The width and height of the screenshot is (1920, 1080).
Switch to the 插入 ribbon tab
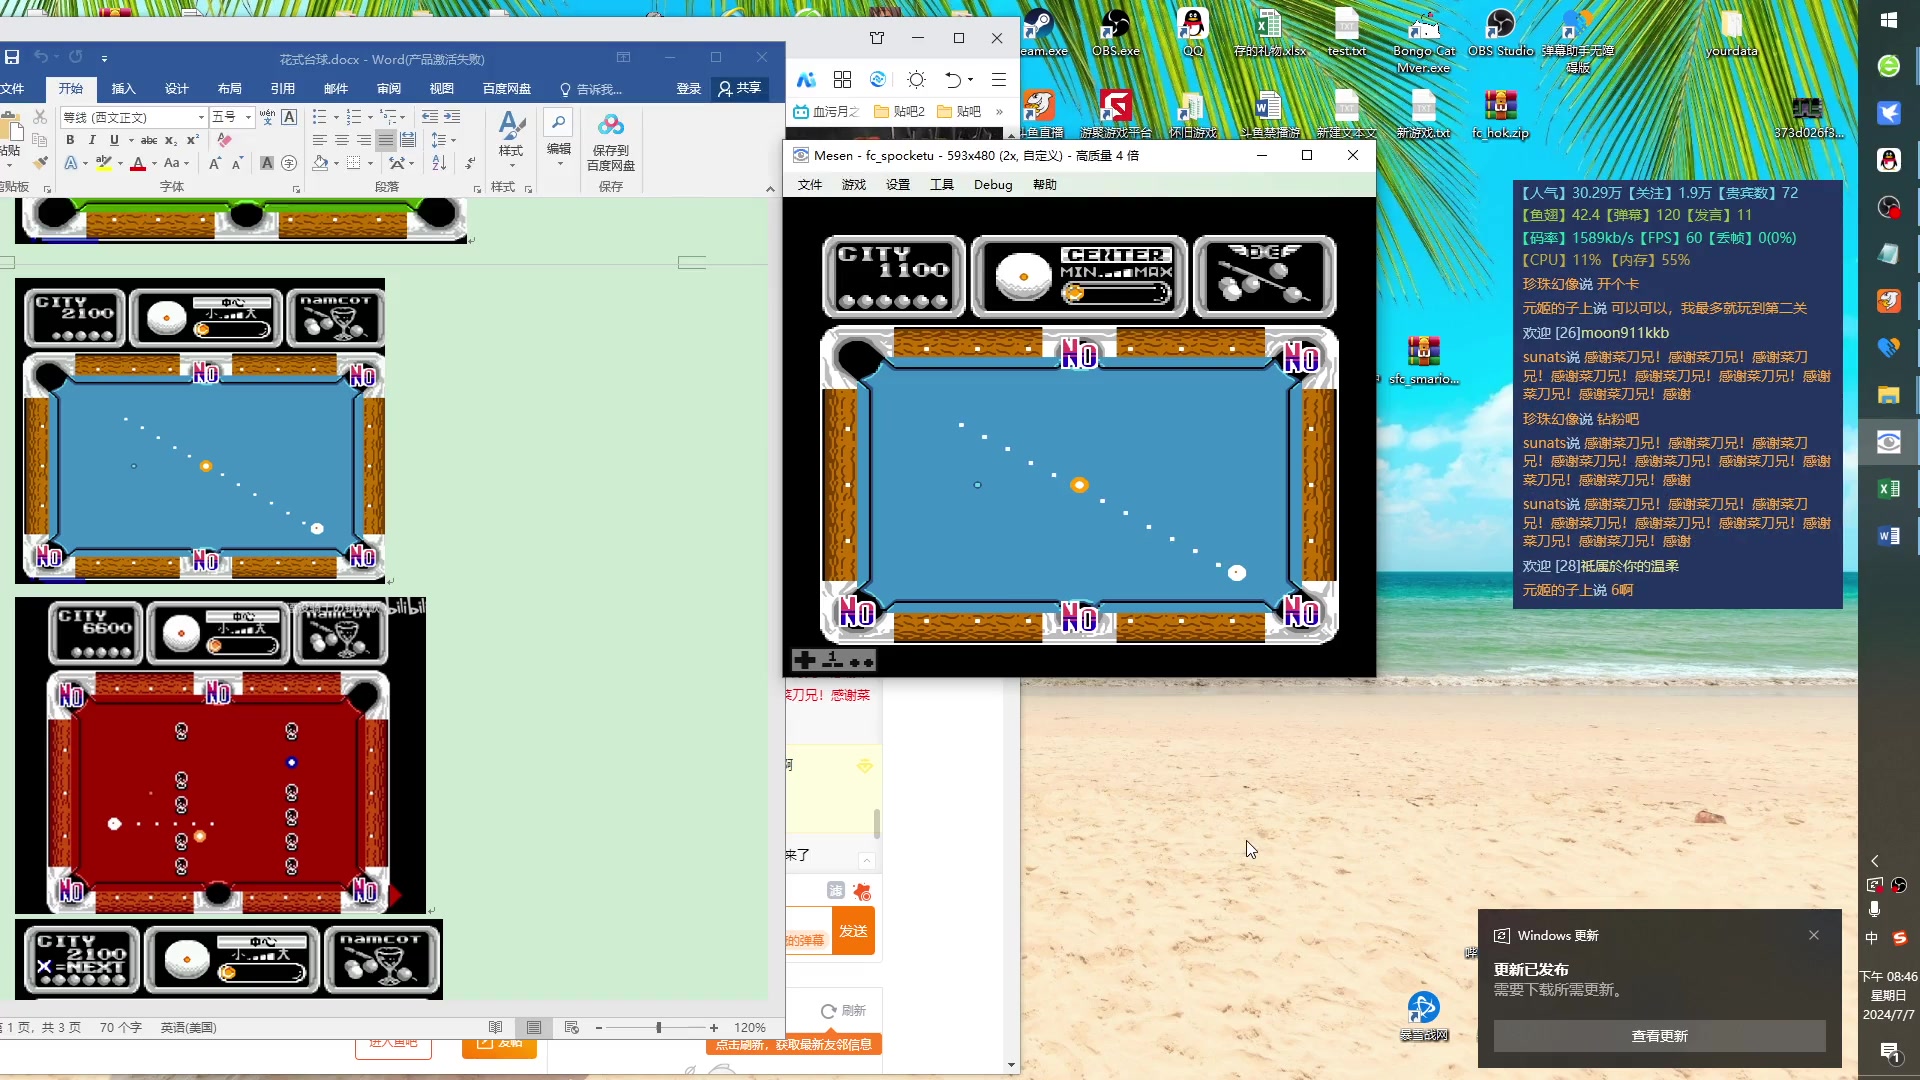123,89
